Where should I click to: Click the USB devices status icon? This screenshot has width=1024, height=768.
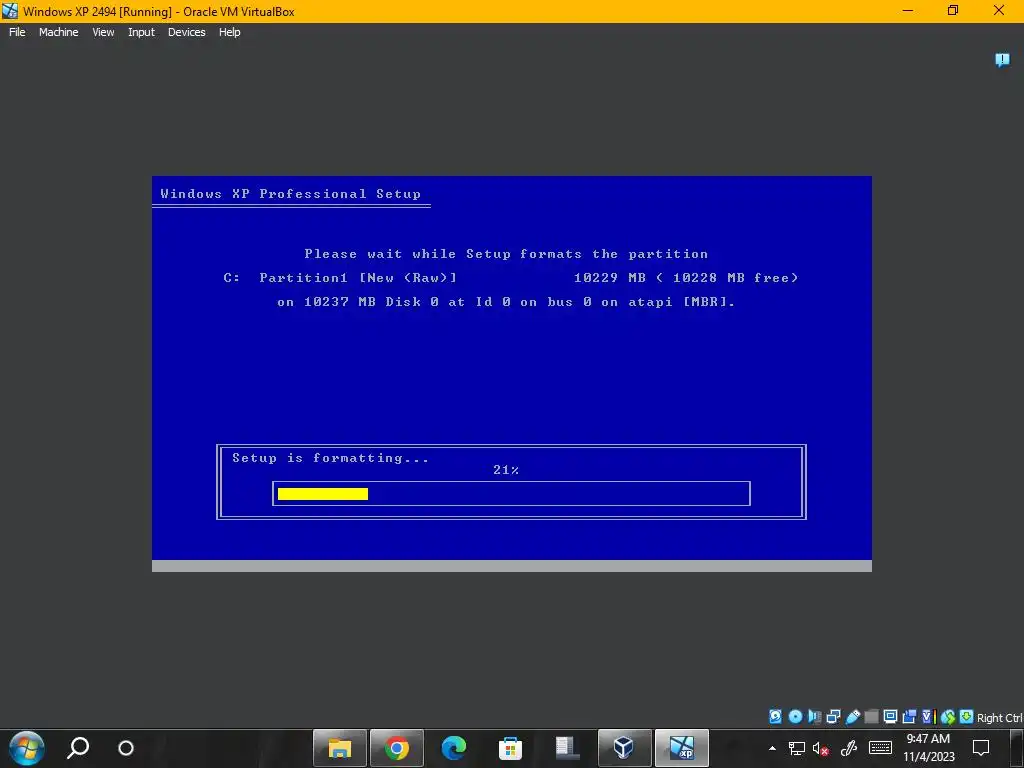pyautogui.click(x=852, y=716)
